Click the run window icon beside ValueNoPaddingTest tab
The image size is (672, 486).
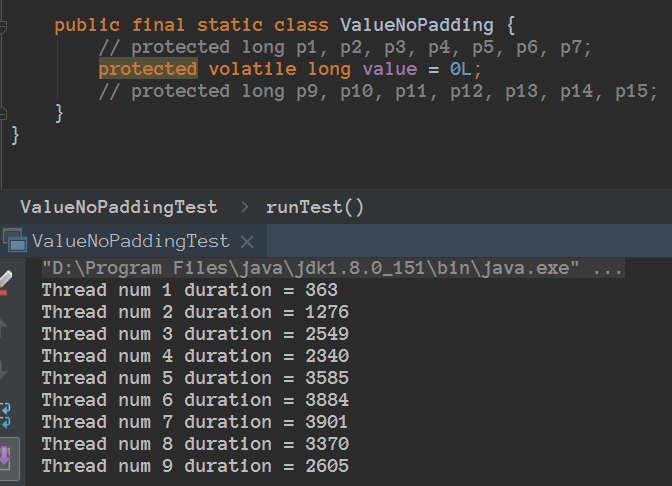14,240
